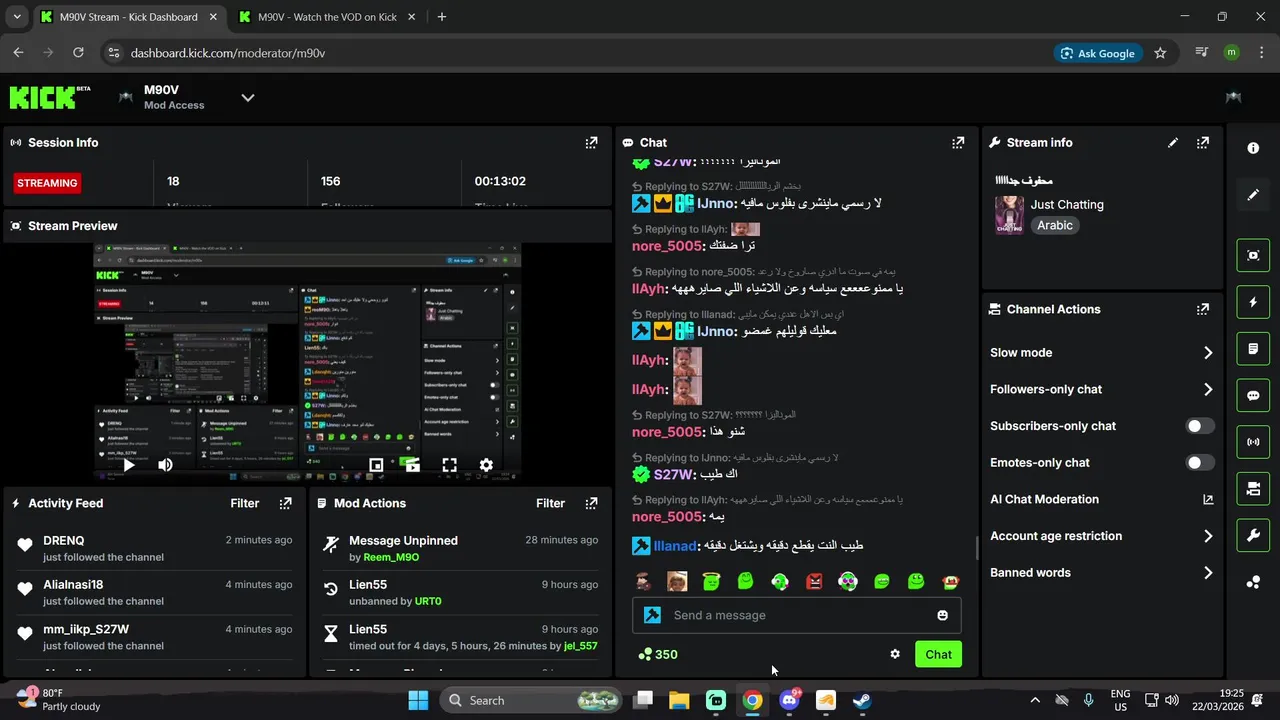Pop out the Chat panel
Viewport: 1280px width, 720px height.
(x=958, y=143)
